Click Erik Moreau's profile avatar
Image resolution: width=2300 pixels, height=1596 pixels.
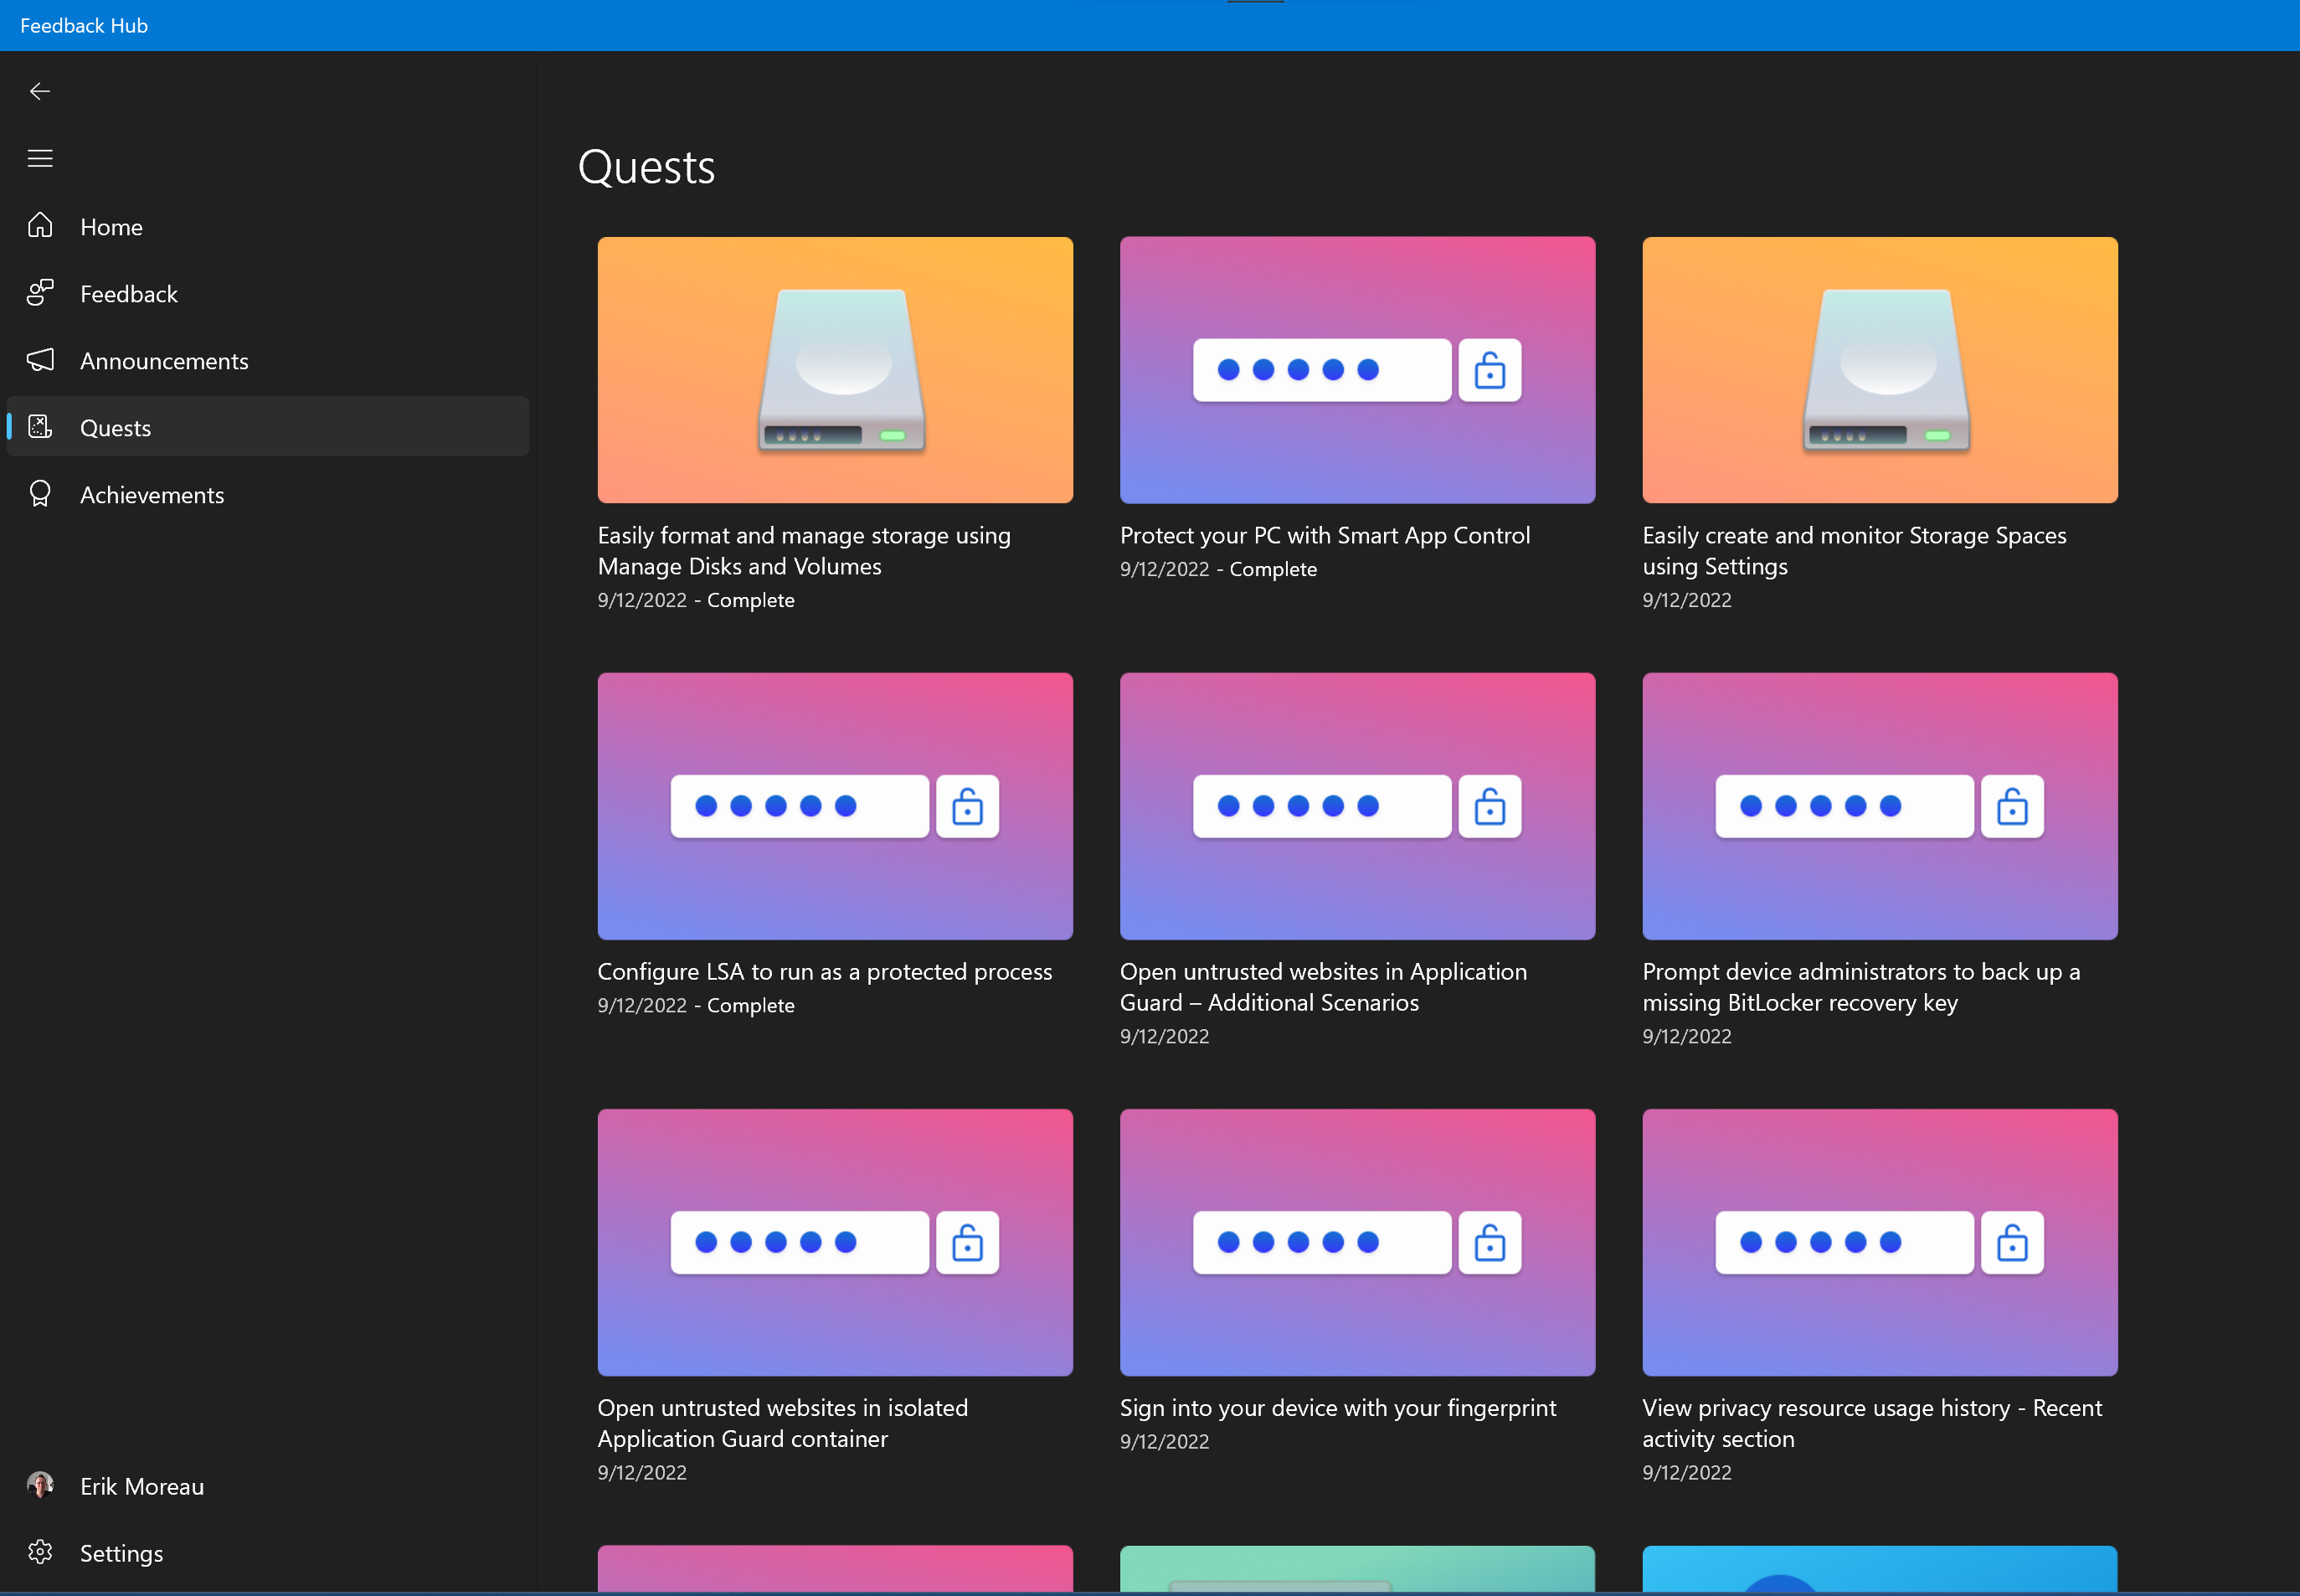click(x=40, y=1485)
